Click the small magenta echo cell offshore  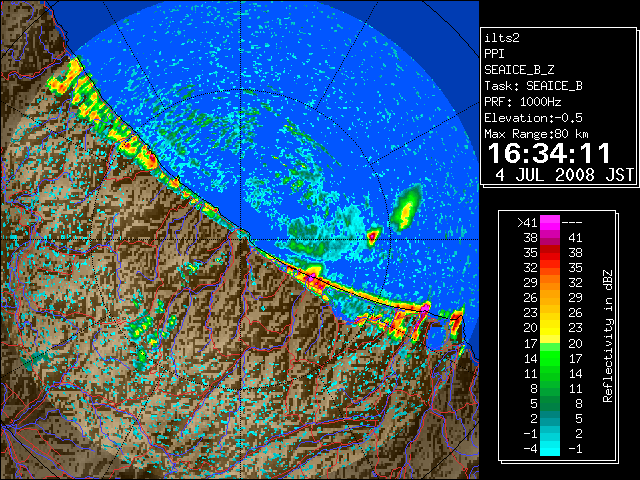[x=372, y=236]
